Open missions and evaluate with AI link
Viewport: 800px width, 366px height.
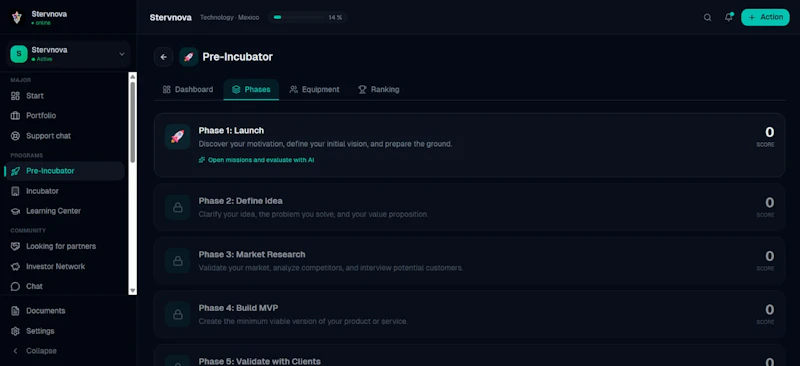(x=257, y=160)
